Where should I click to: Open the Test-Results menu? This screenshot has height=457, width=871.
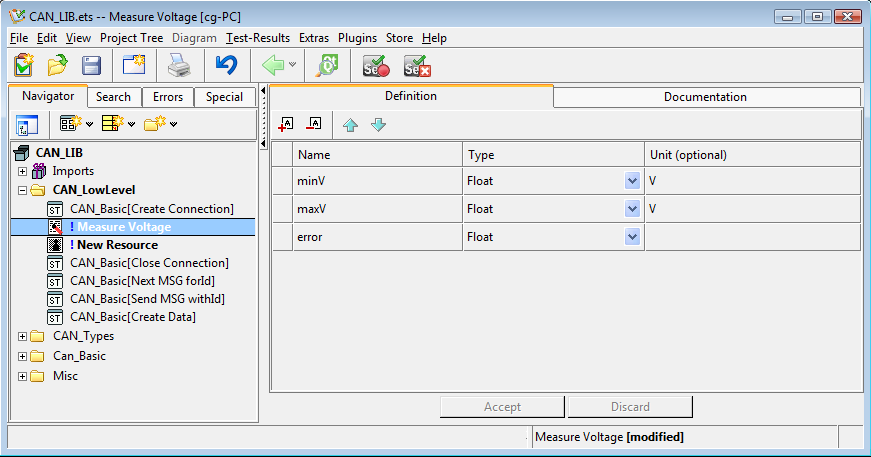point(258,38)
